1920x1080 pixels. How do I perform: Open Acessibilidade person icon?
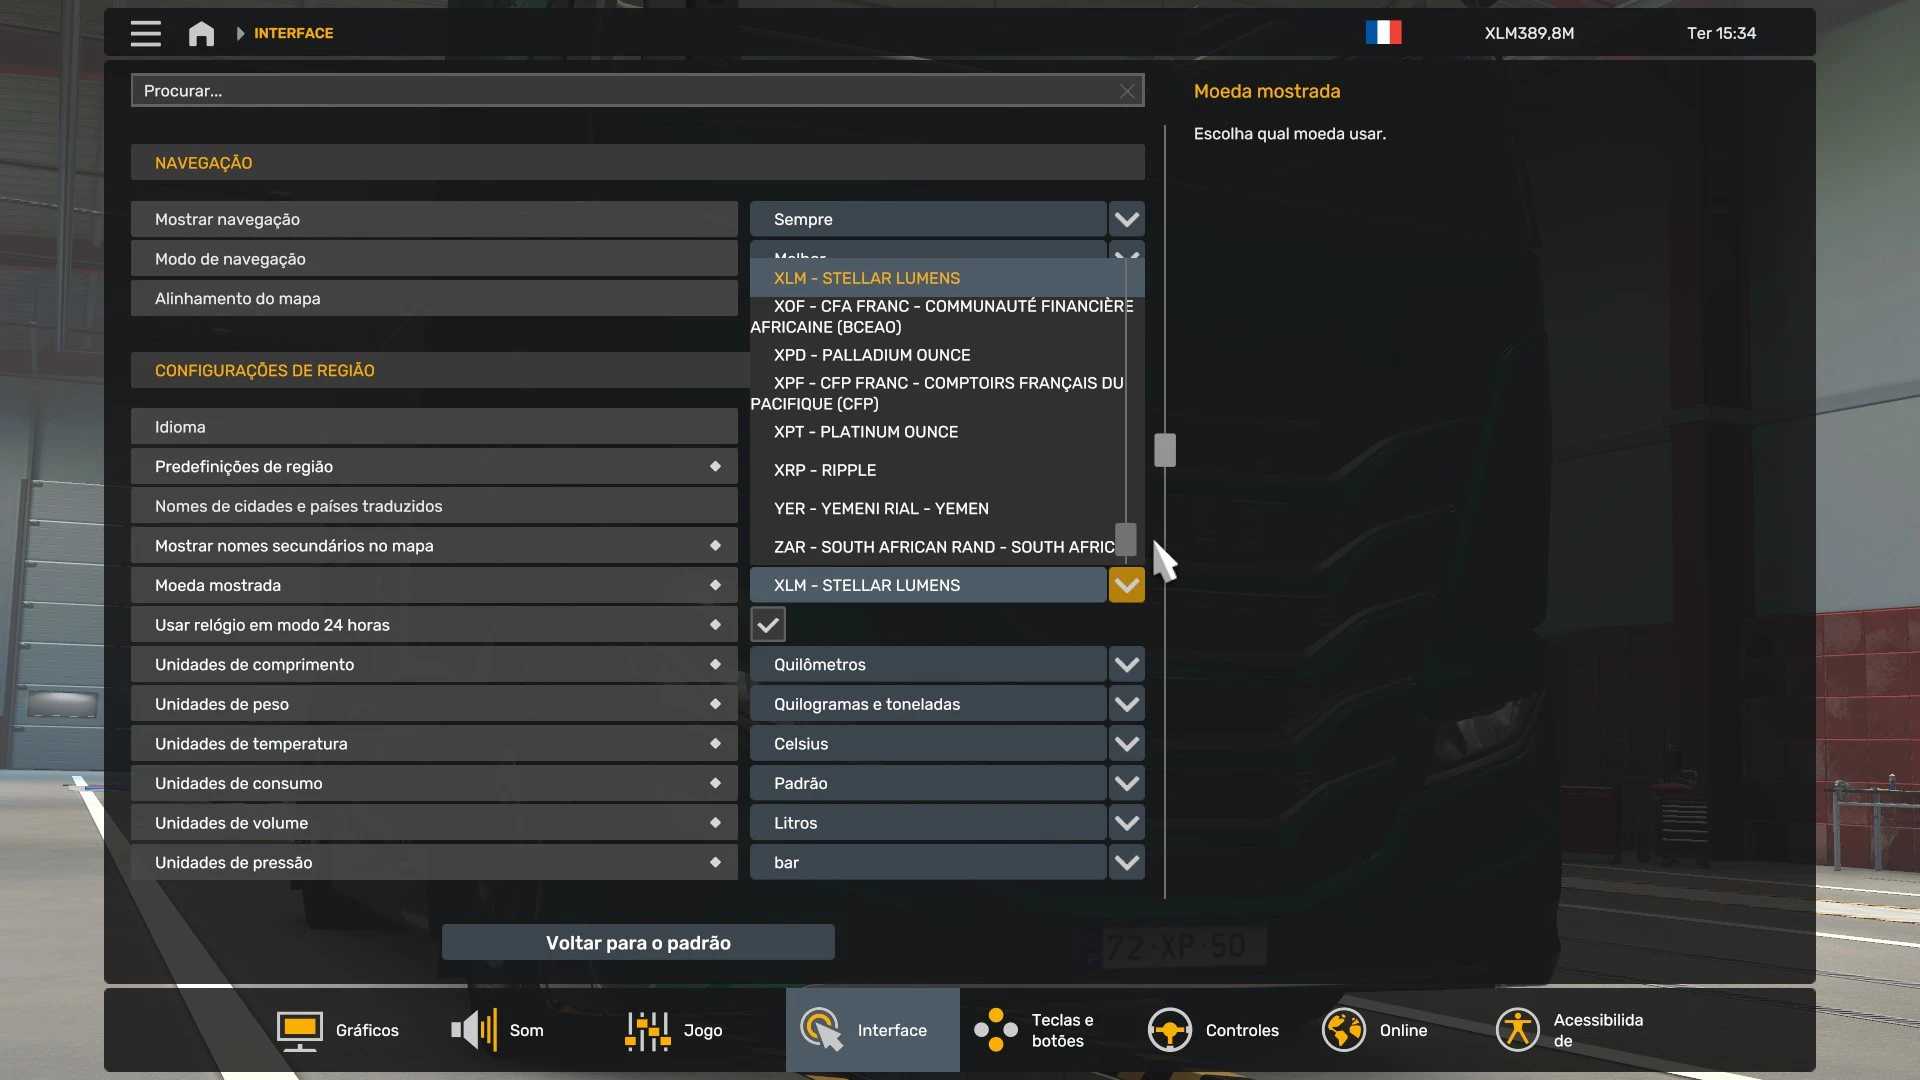click(x=1517, y=1030)
